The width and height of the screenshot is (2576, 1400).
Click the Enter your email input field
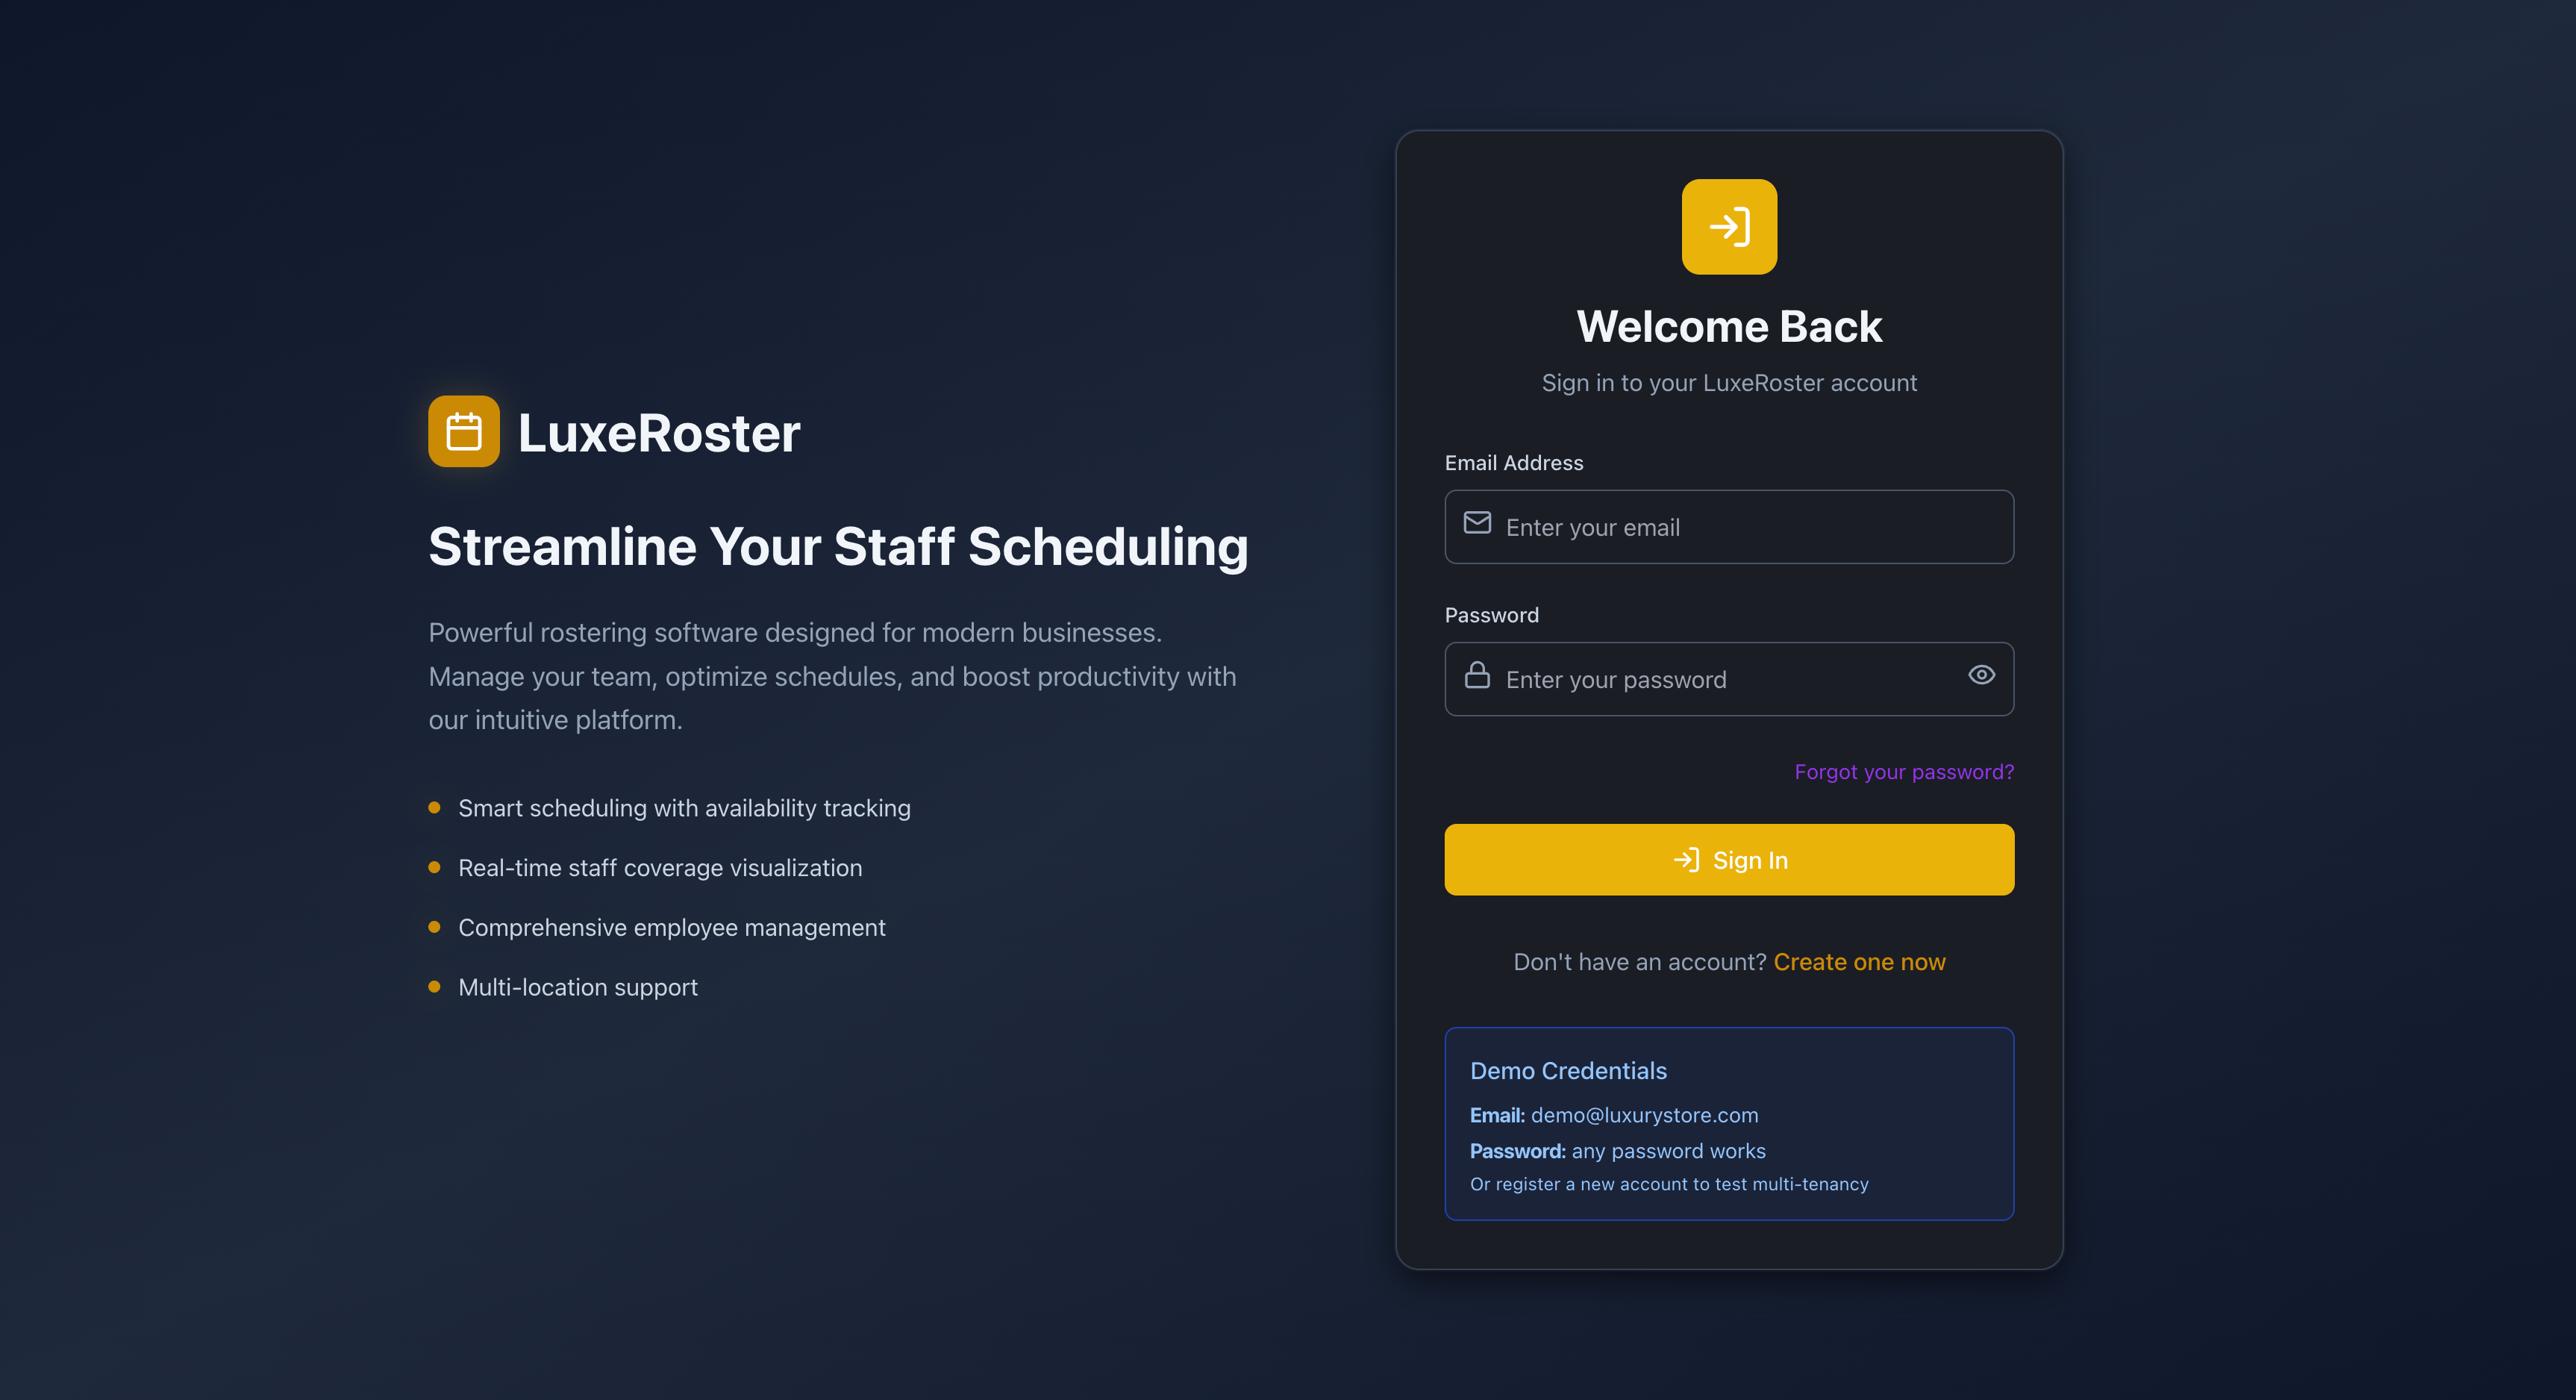click(1729, 527)
